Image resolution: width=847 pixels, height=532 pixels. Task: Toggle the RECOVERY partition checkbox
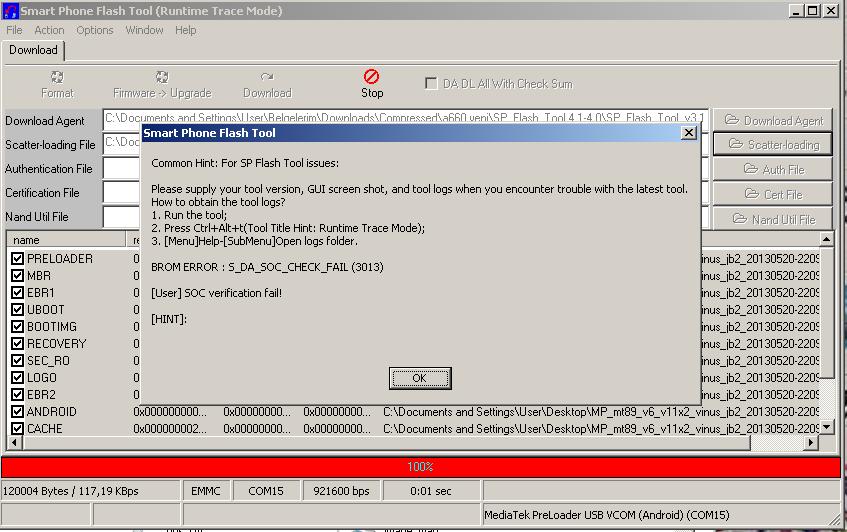click(17, 344)
